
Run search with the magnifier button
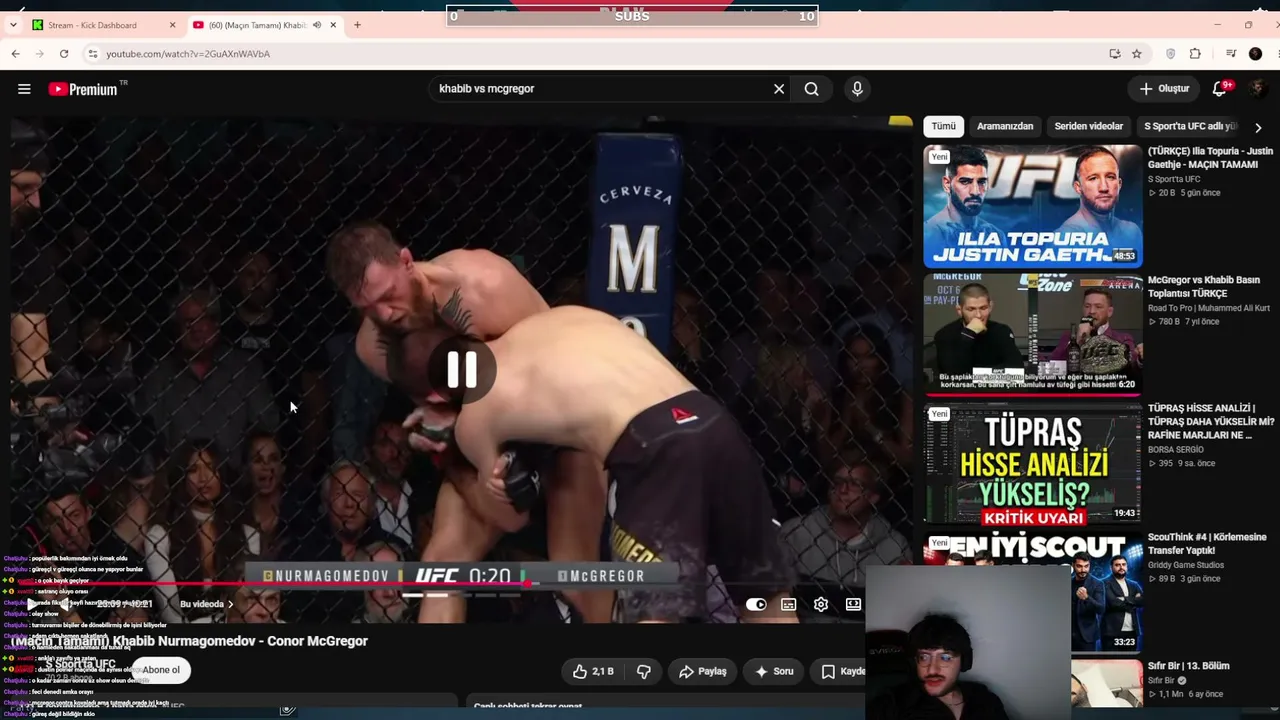point(812,89)
